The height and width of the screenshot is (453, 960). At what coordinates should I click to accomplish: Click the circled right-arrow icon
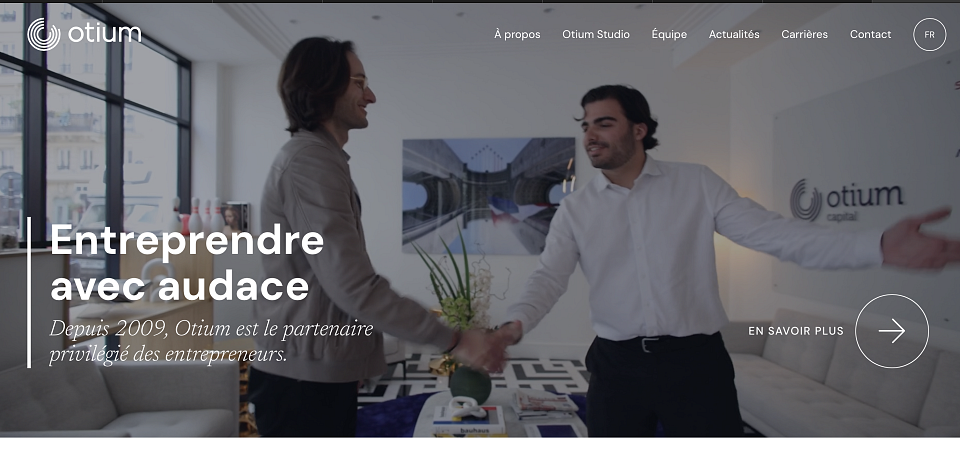pyautogui.click(x=891, y=331)
